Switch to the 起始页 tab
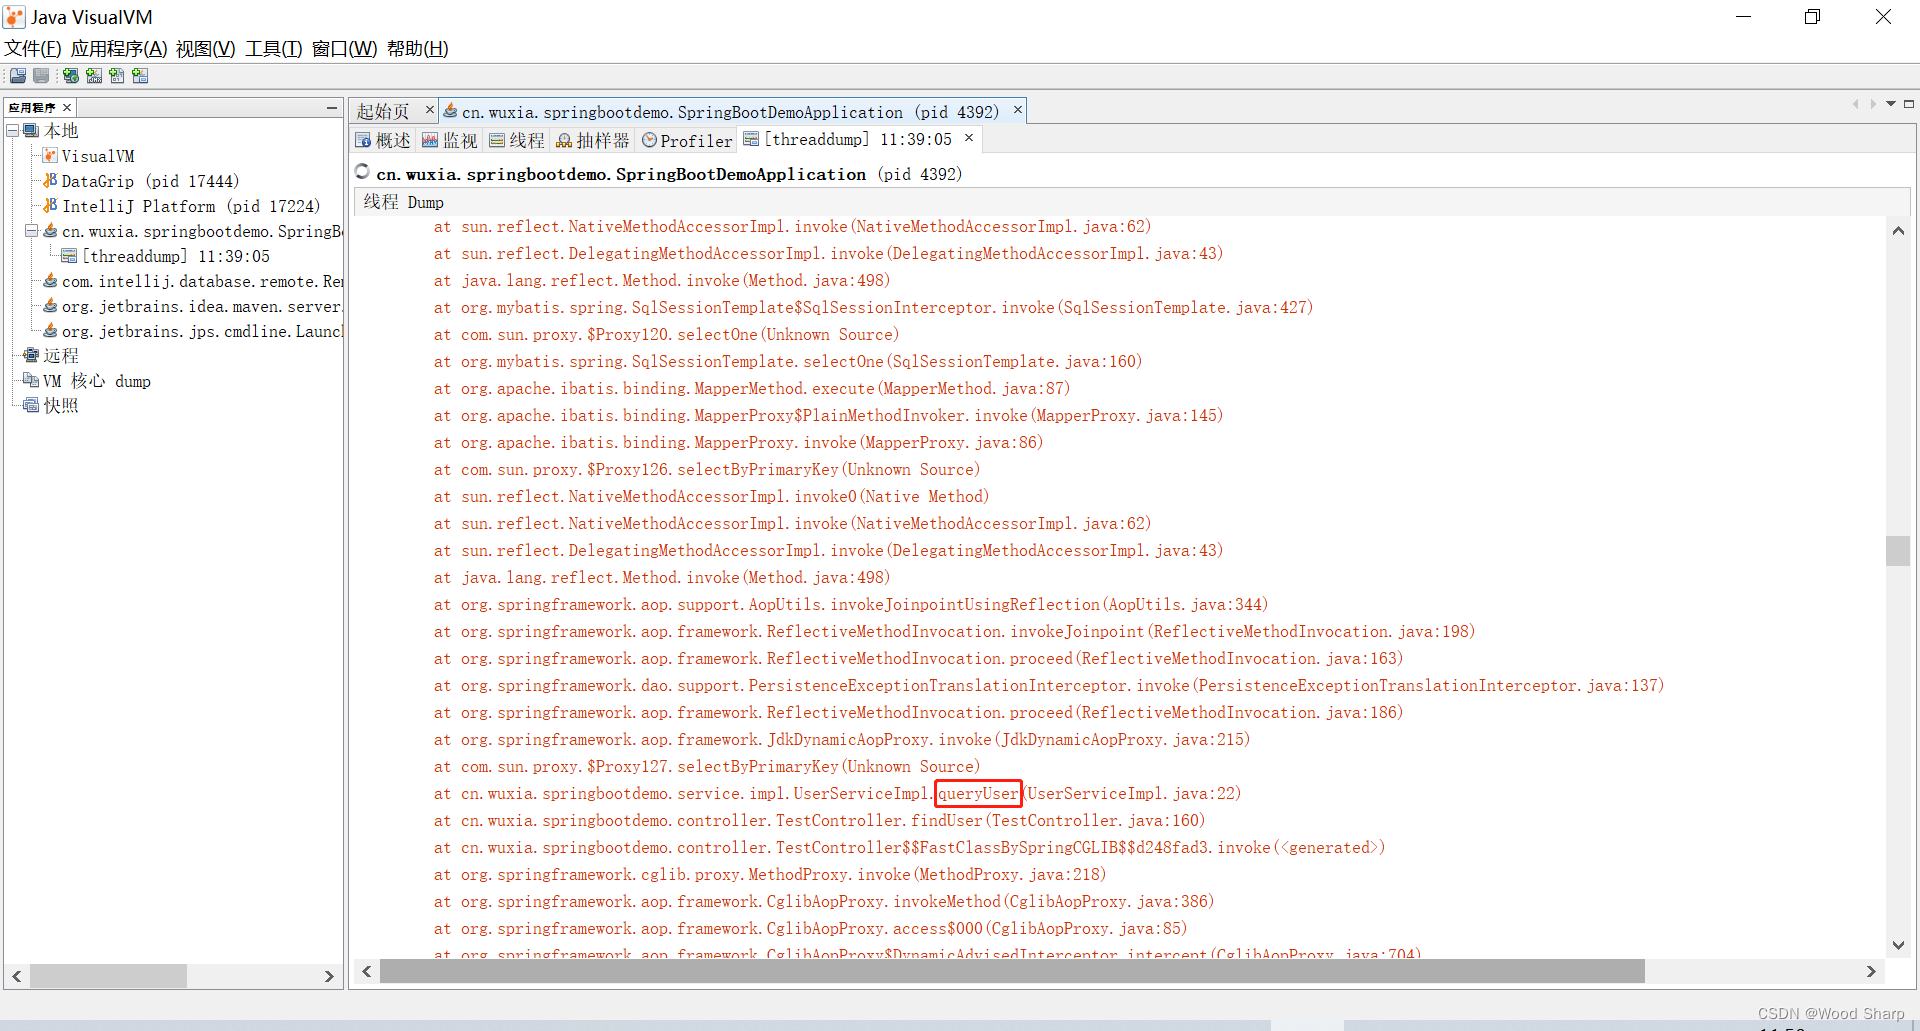Image resolution: width=1920 pixels, height=1031 pixels. (x=383, y=112)
